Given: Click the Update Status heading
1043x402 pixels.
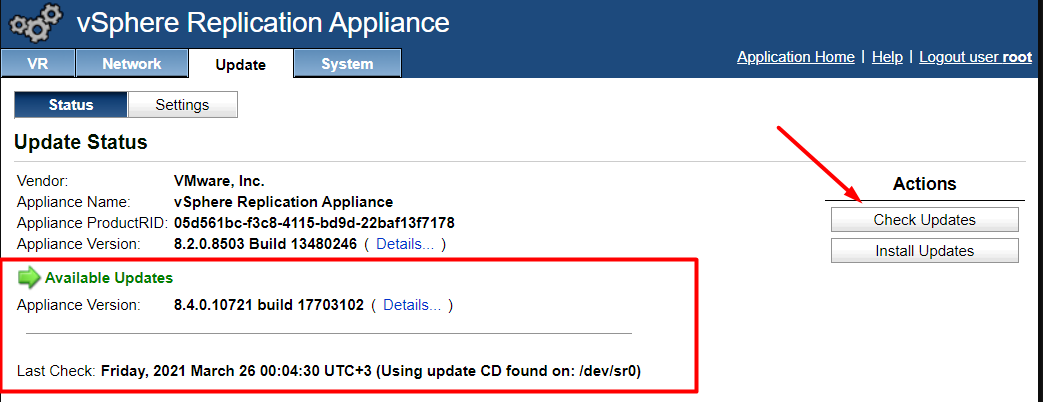Looking at the screenshot, I should 81,143.
